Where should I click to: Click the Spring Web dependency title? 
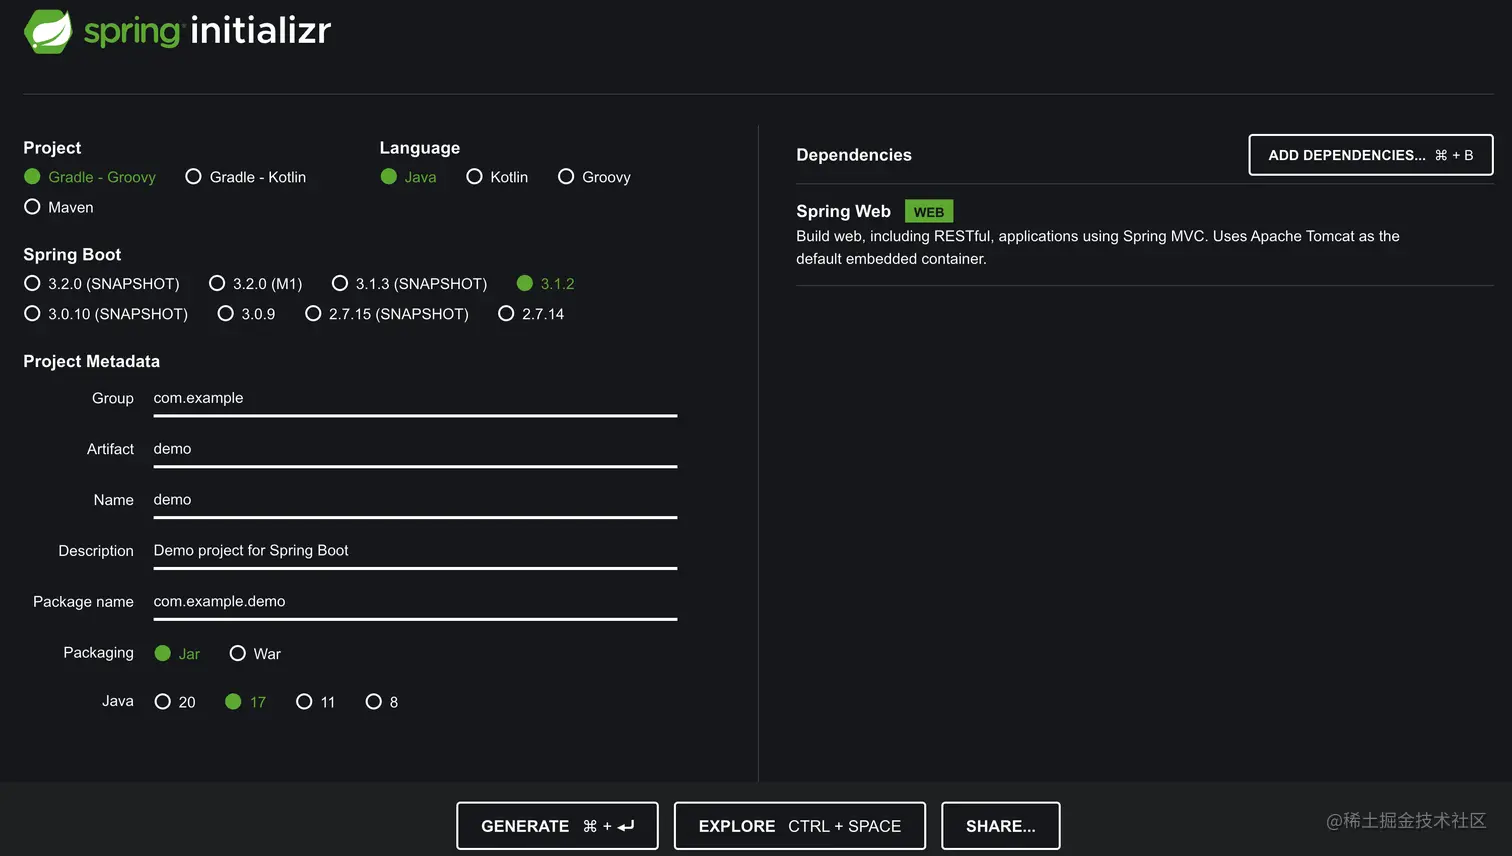(843, 211)
